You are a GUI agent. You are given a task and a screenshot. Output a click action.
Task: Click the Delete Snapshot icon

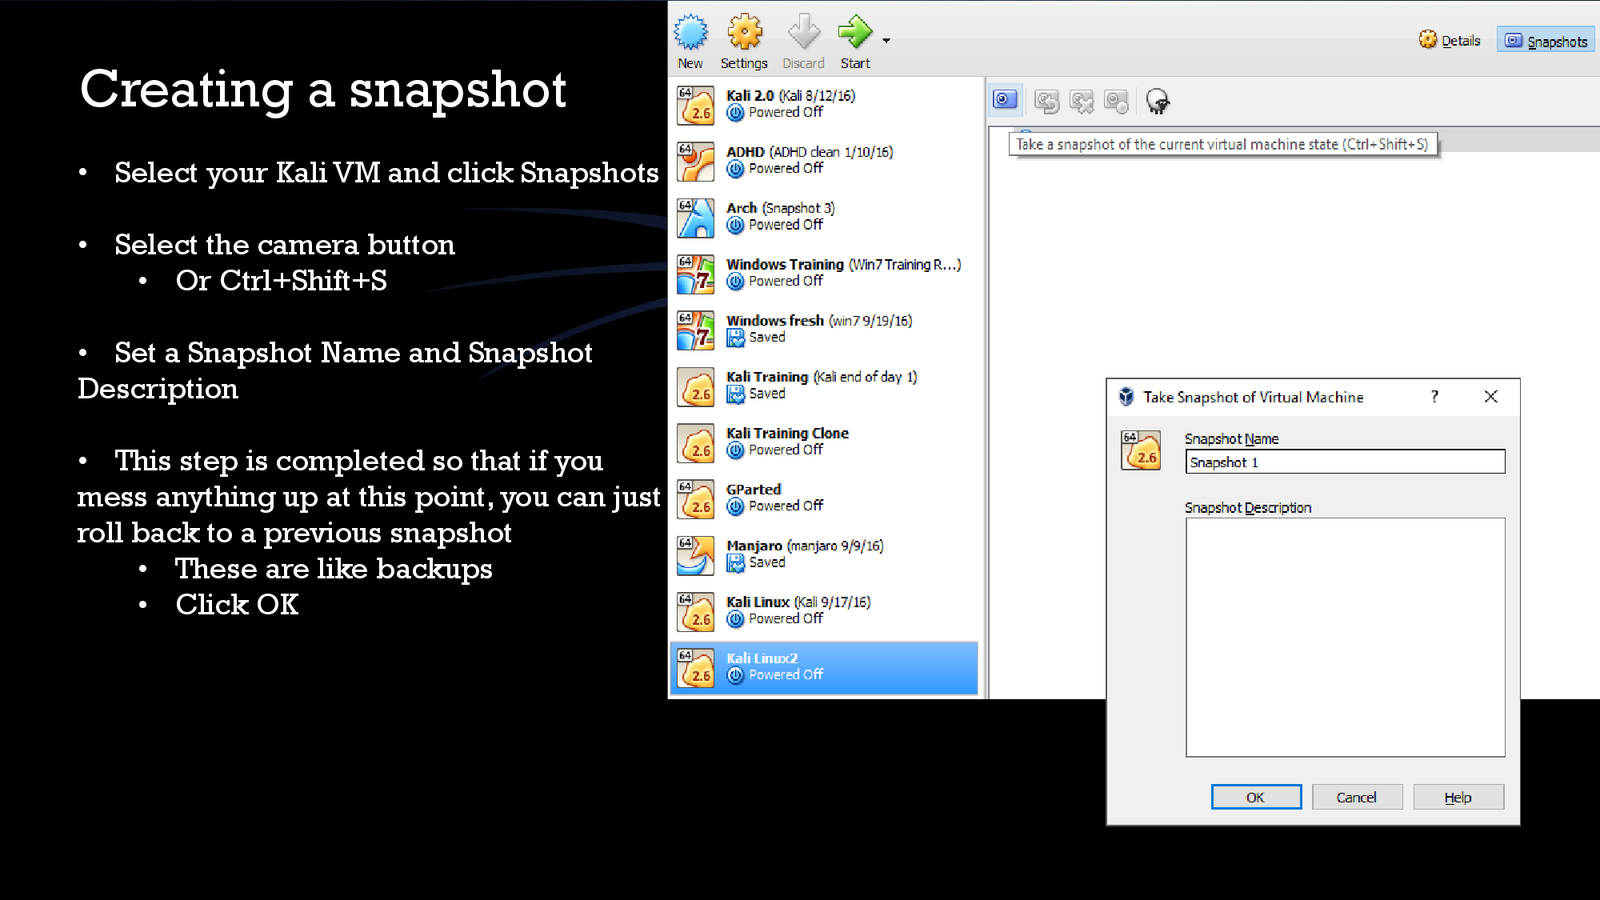coord(1081,101)
